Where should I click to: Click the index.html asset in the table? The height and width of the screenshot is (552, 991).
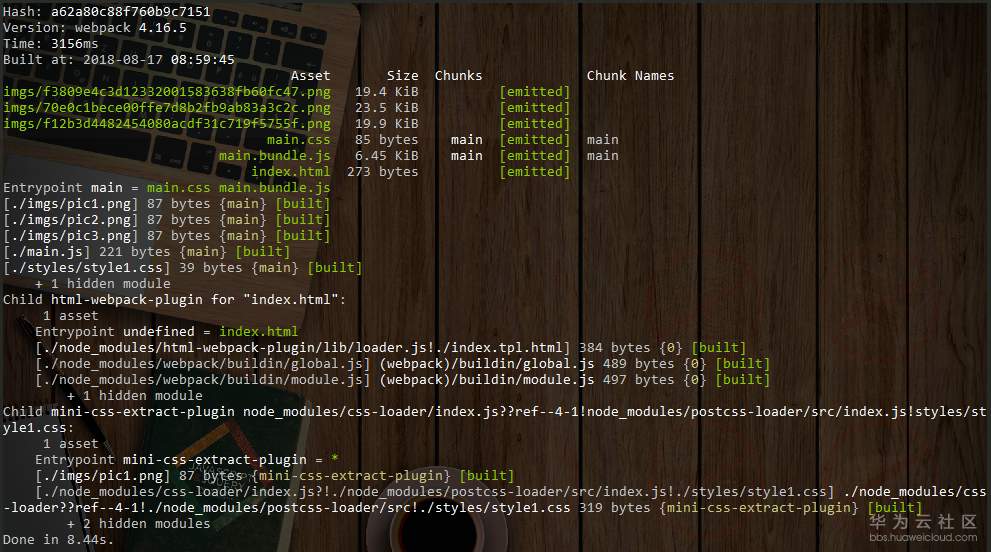click(x=291, y=171)
